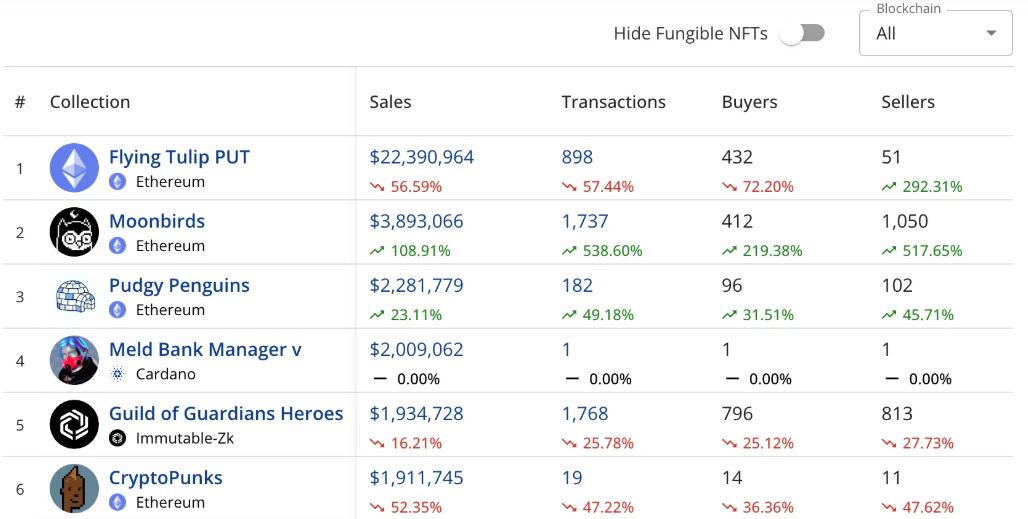Click the Guild of Guardians Heroes logo

pos(74,424)
